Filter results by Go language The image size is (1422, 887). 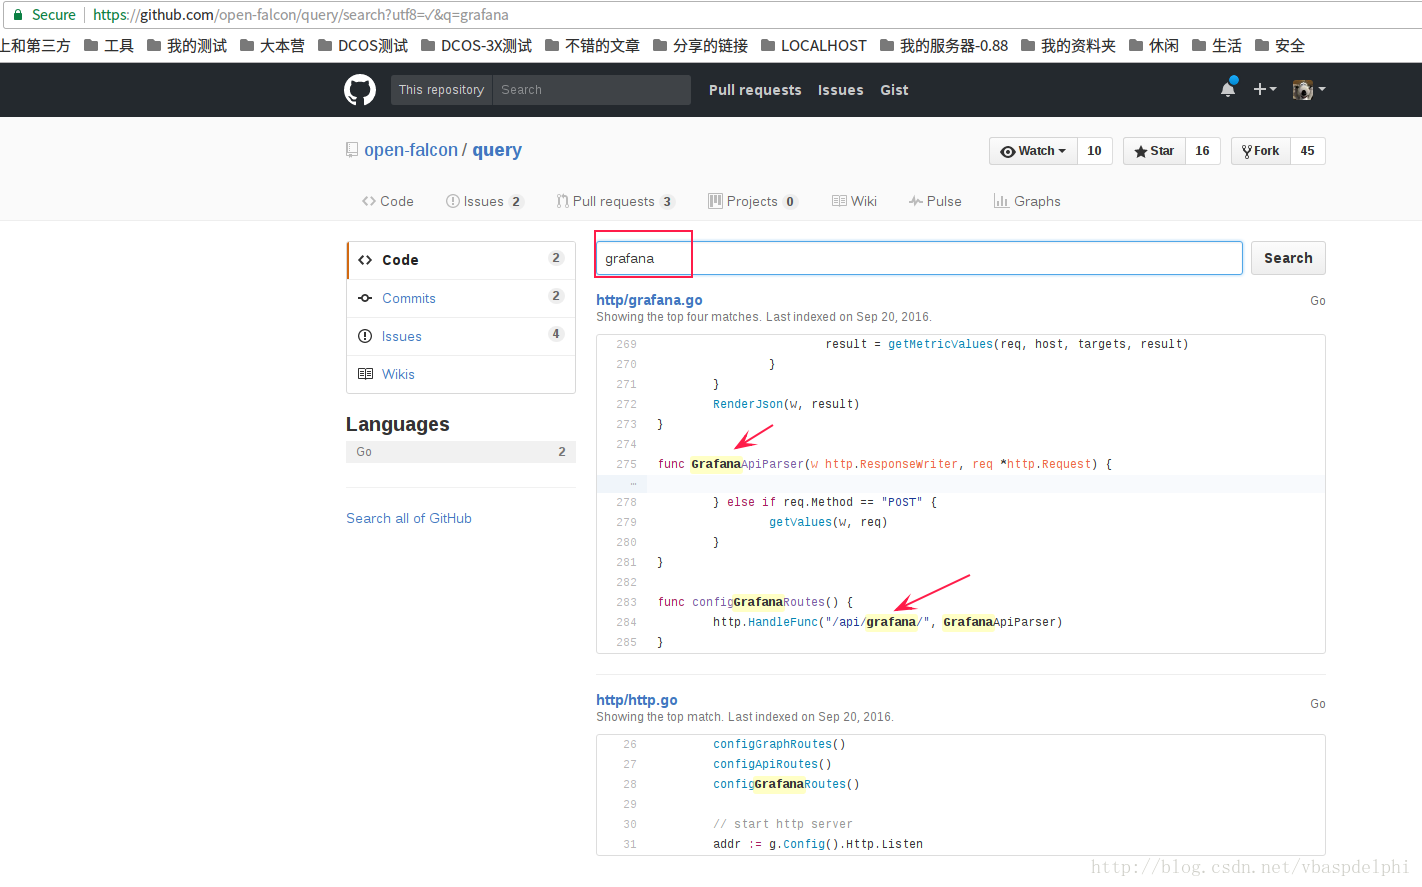(x=461, y=452)
